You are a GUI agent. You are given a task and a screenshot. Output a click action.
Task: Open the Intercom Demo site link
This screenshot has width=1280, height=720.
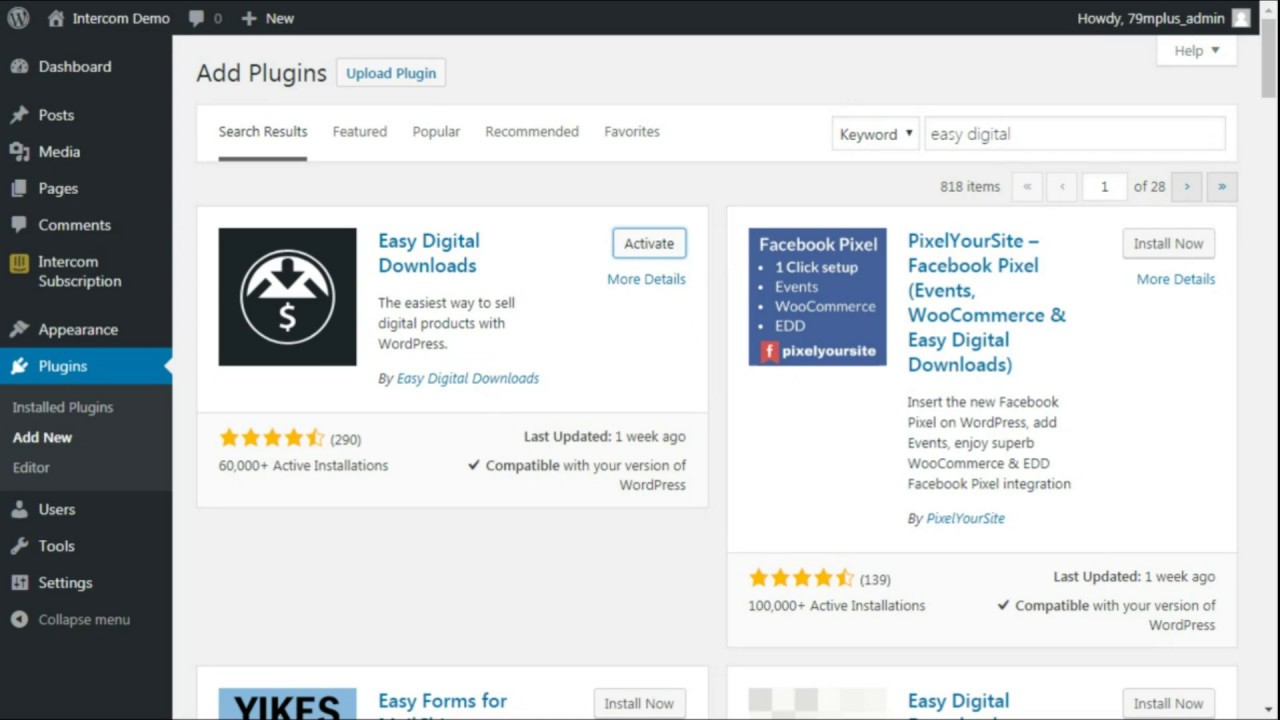click(108, 18)
